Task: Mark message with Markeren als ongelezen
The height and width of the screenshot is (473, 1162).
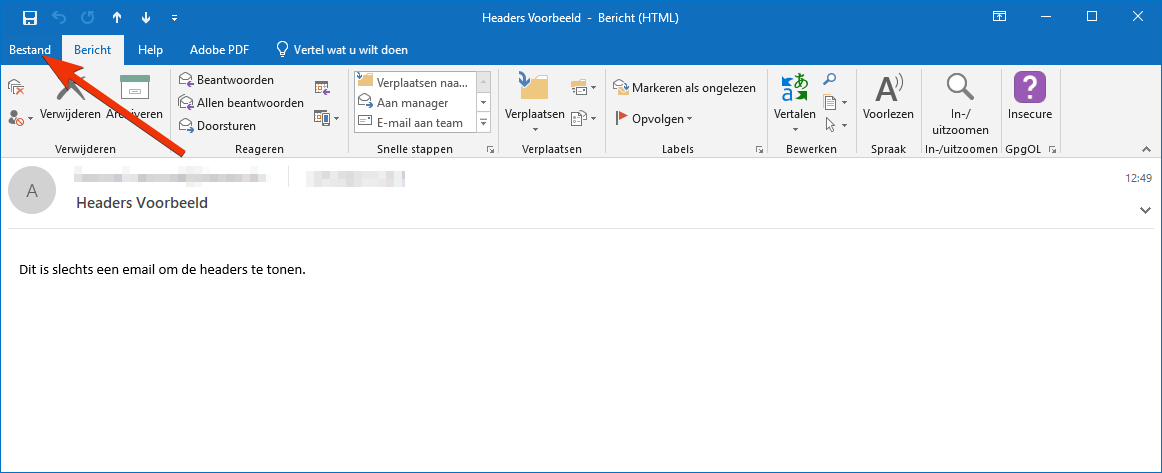Action: [x=685, y=88]
